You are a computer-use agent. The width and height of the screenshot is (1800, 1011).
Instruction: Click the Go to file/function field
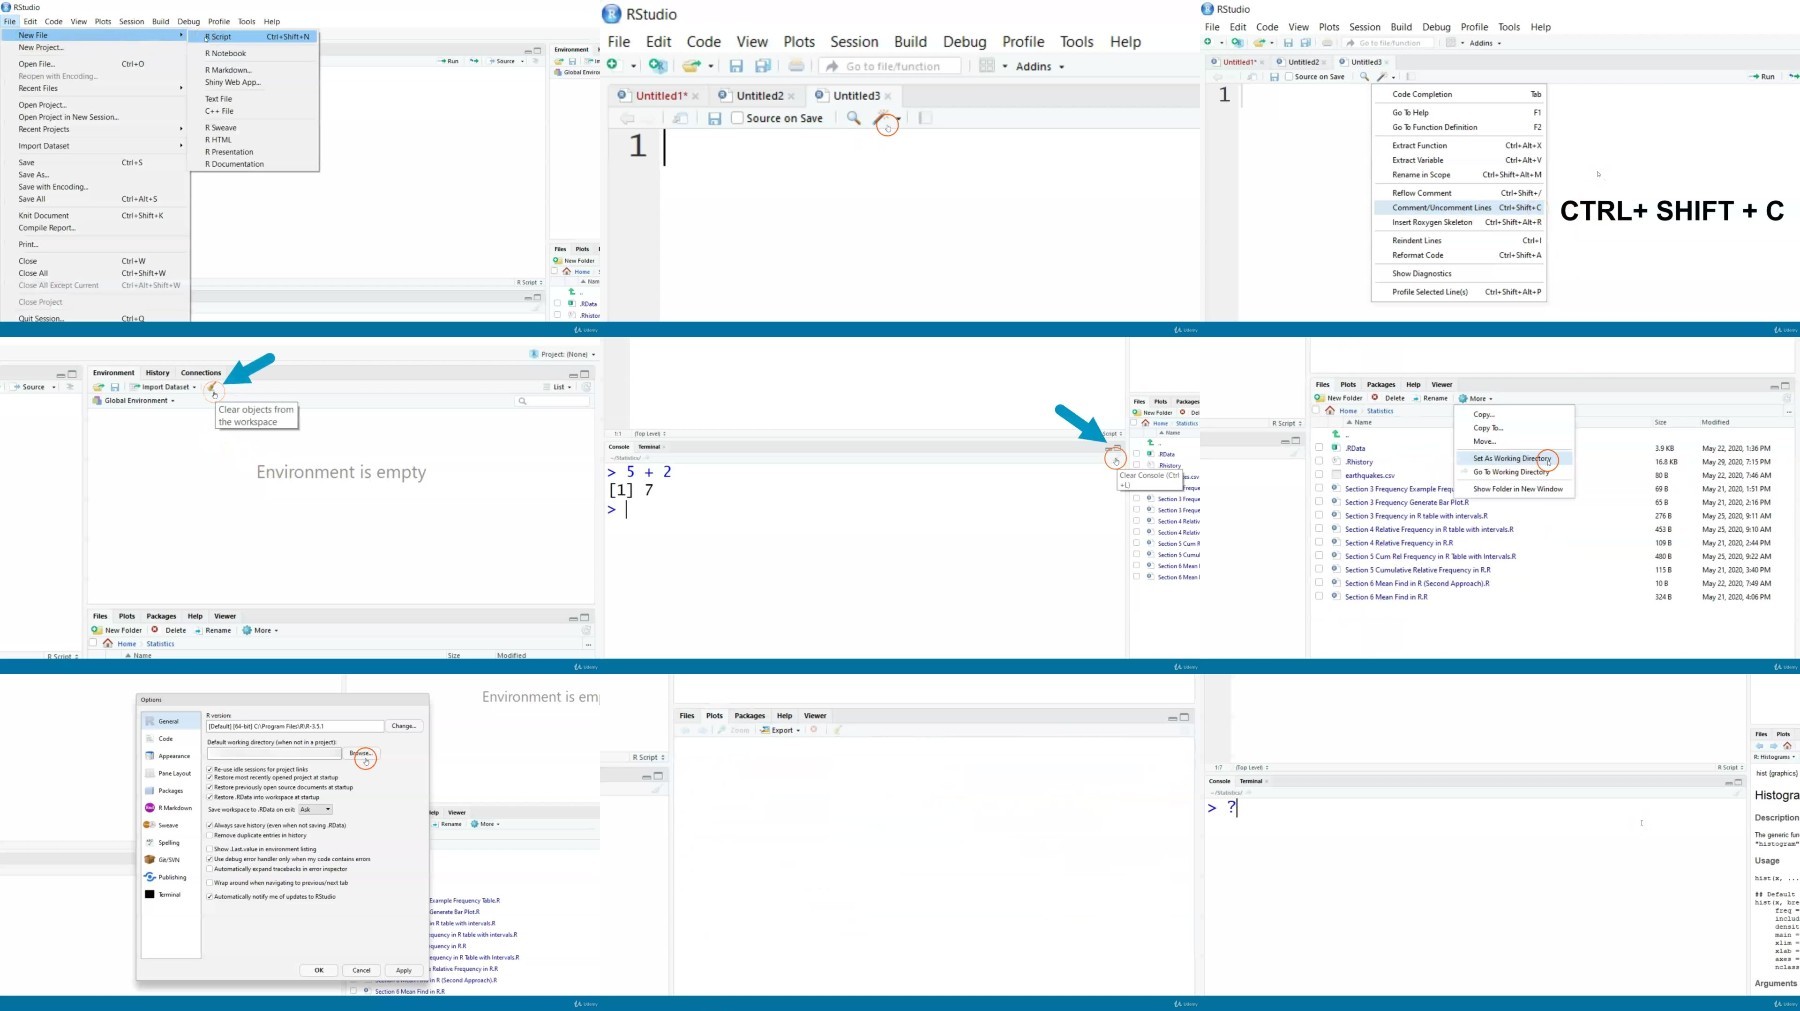(x=891, y=66)
